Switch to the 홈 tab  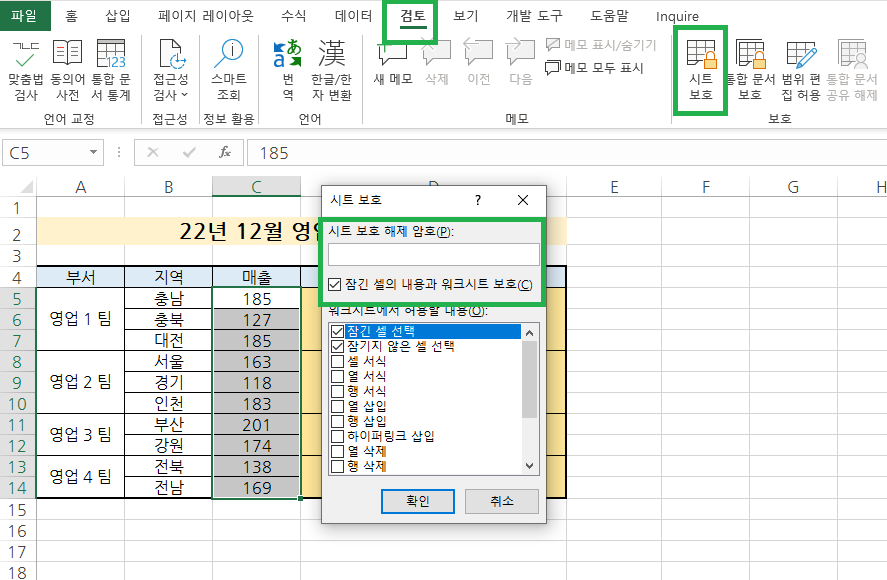[x=71, y=16]
